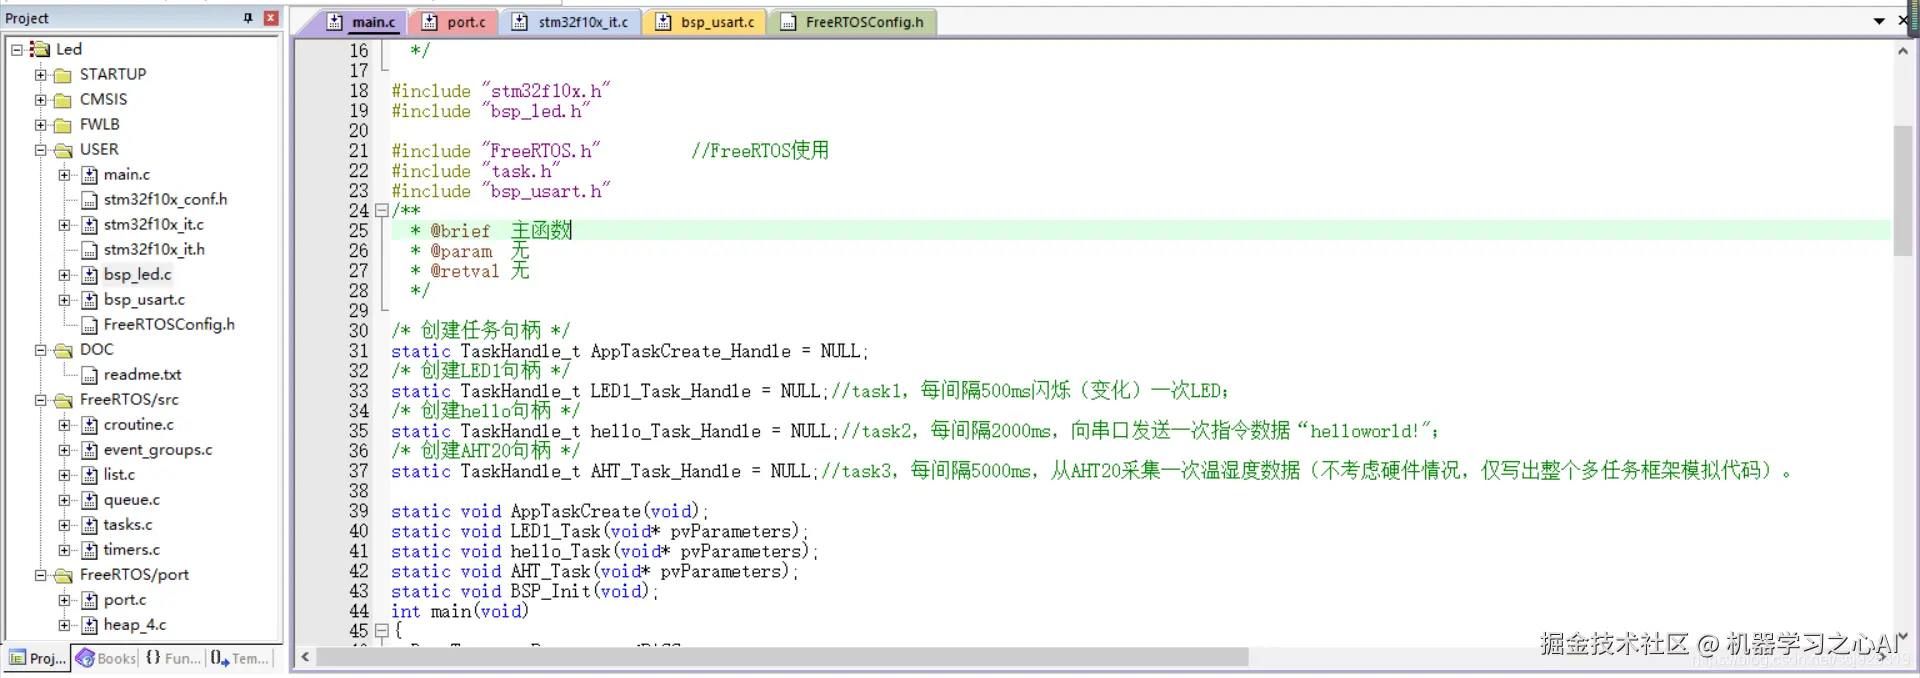1920x678 pixels.
Task: Switch to the Books bottom tab
Action: coord(105,658)
